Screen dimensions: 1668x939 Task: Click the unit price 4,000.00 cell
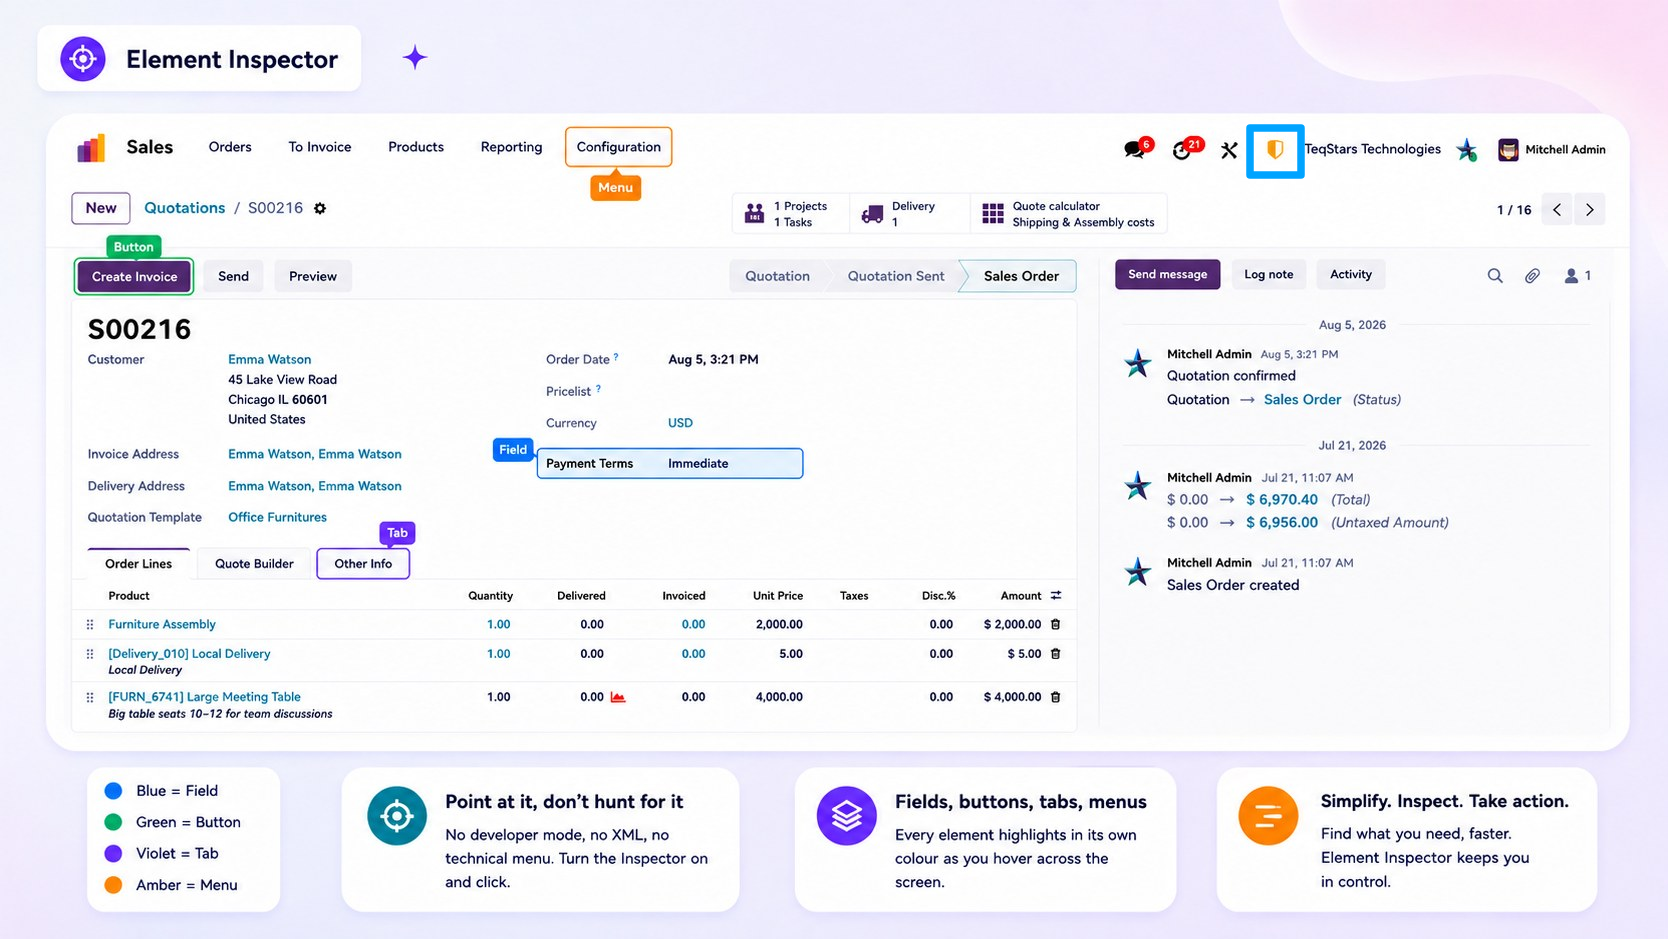(x=779, y=697)
